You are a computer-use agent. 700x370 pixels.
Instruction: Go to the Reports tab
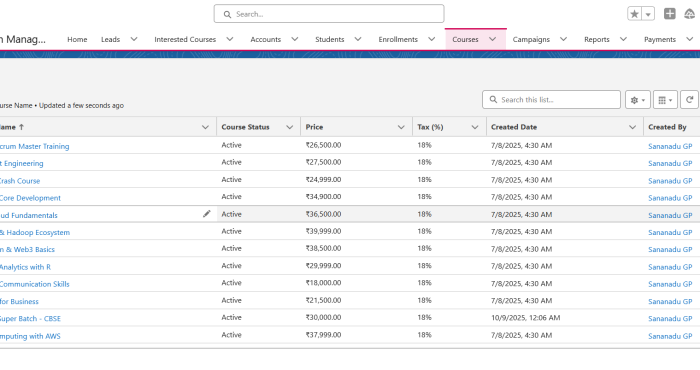pyautogui.click(x=596, y=39)
